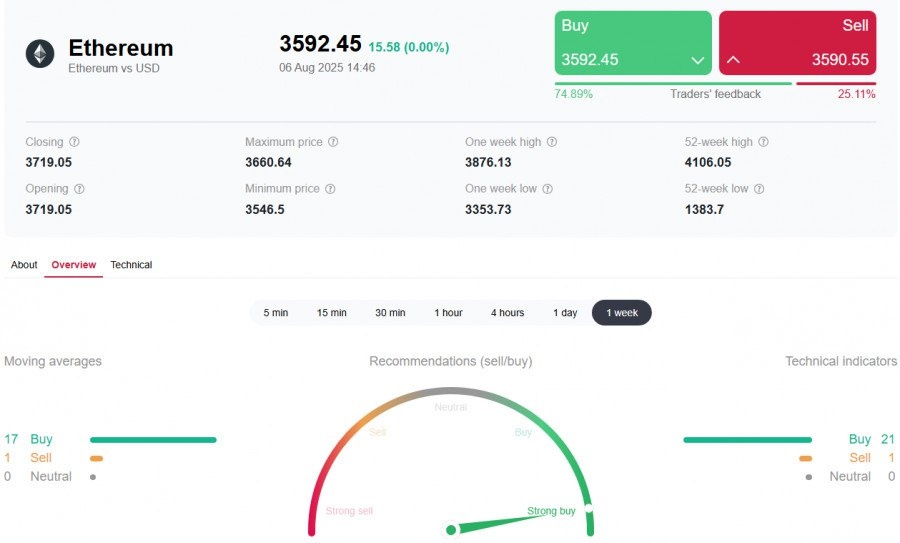Click the Maximum price value 3660.64
Screen dimensions: 900x543
pyautogui.click(x=268, y=162)
